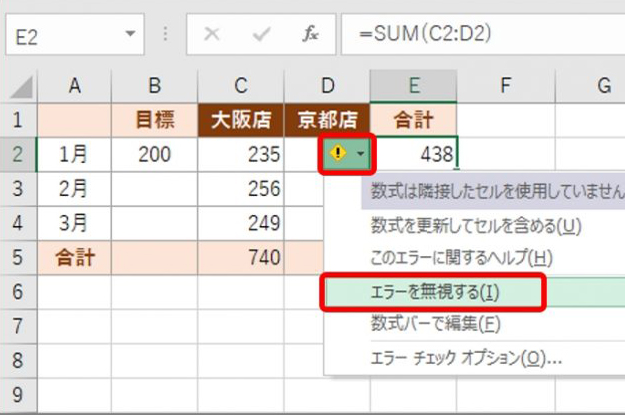Click the cell containing 438
The image size is (625, 417).
click(x=415, y=155)
